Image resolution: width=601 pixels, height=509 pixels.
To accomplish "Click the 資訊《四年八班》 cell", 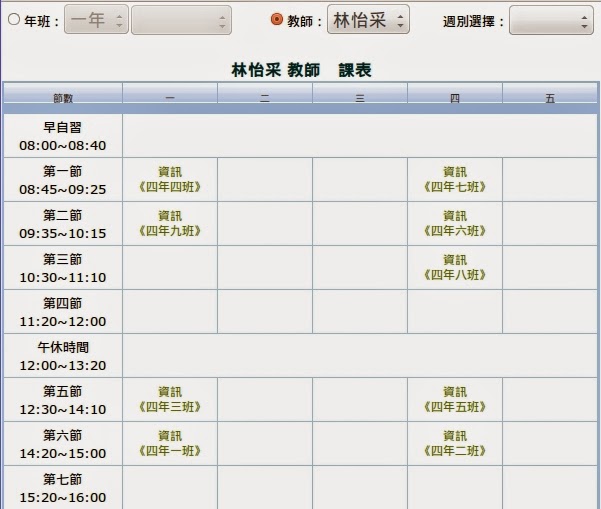I will (x=455, y=268).
